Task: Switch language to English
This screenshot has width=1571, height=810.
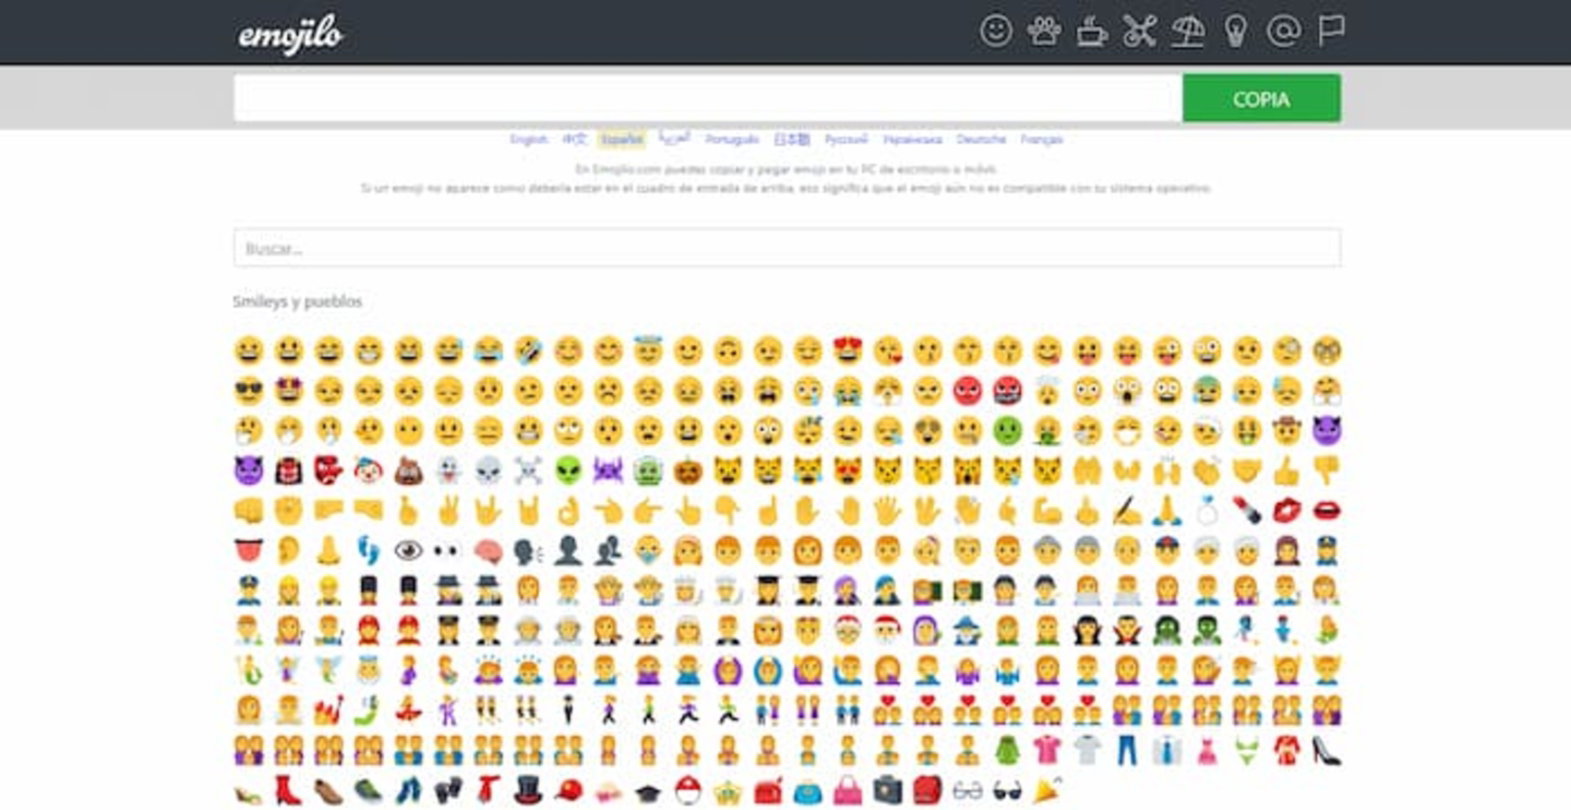Action: click(x=528, y=139)
